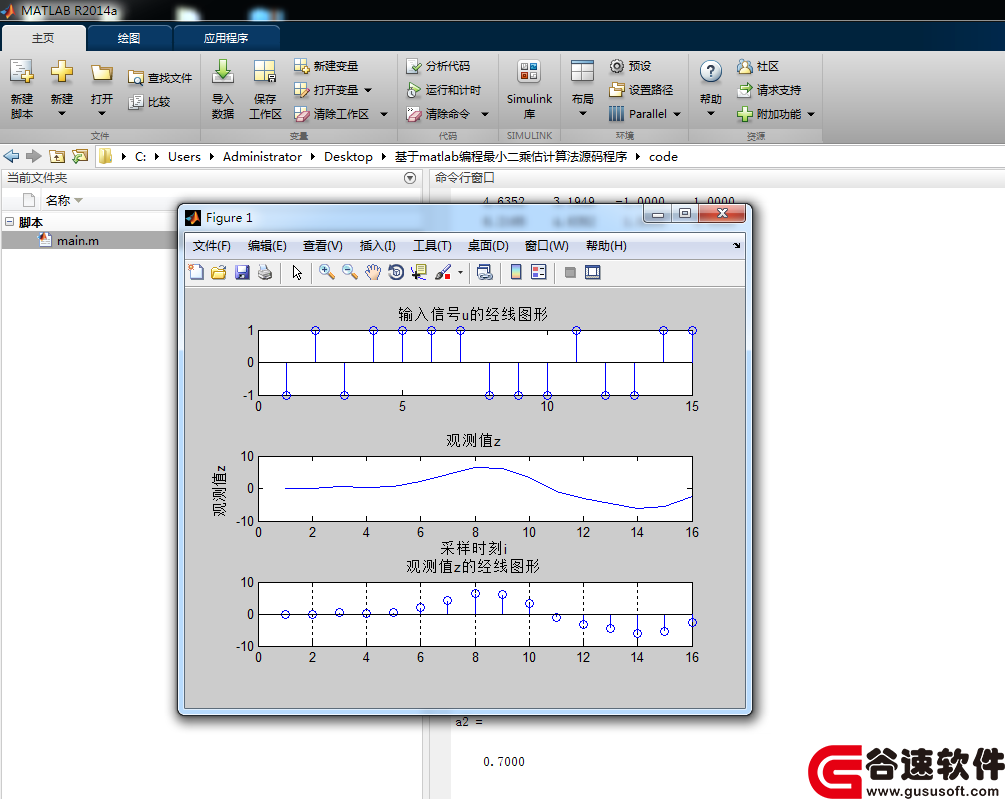Screen dimensions: 1005x799
Task: Open Current Folder panel actions menu
Action: [410, 178]
